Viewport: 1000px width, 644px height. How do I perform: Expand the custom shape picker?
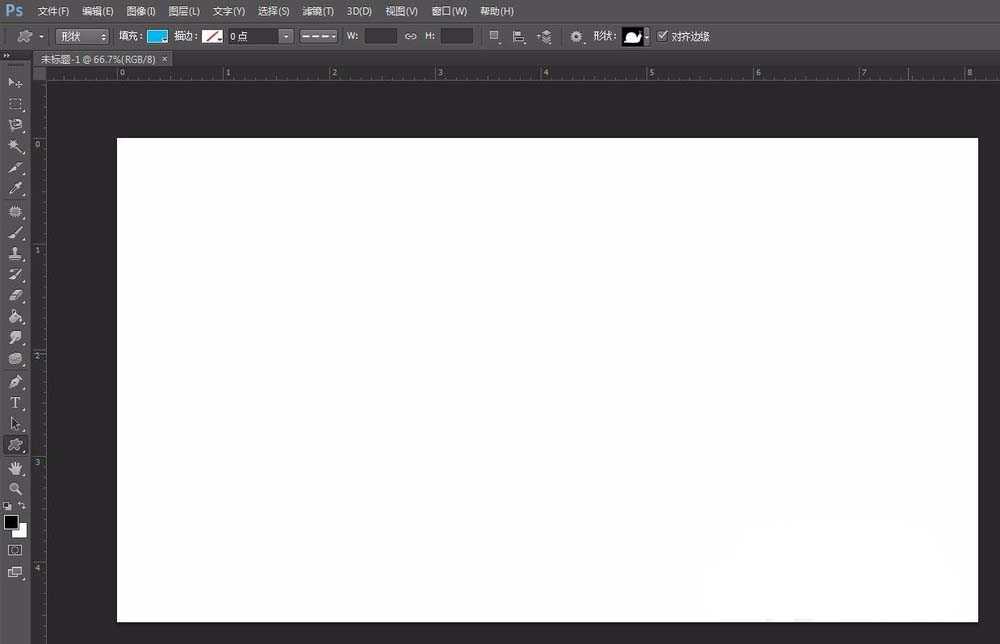pos(647,36)
